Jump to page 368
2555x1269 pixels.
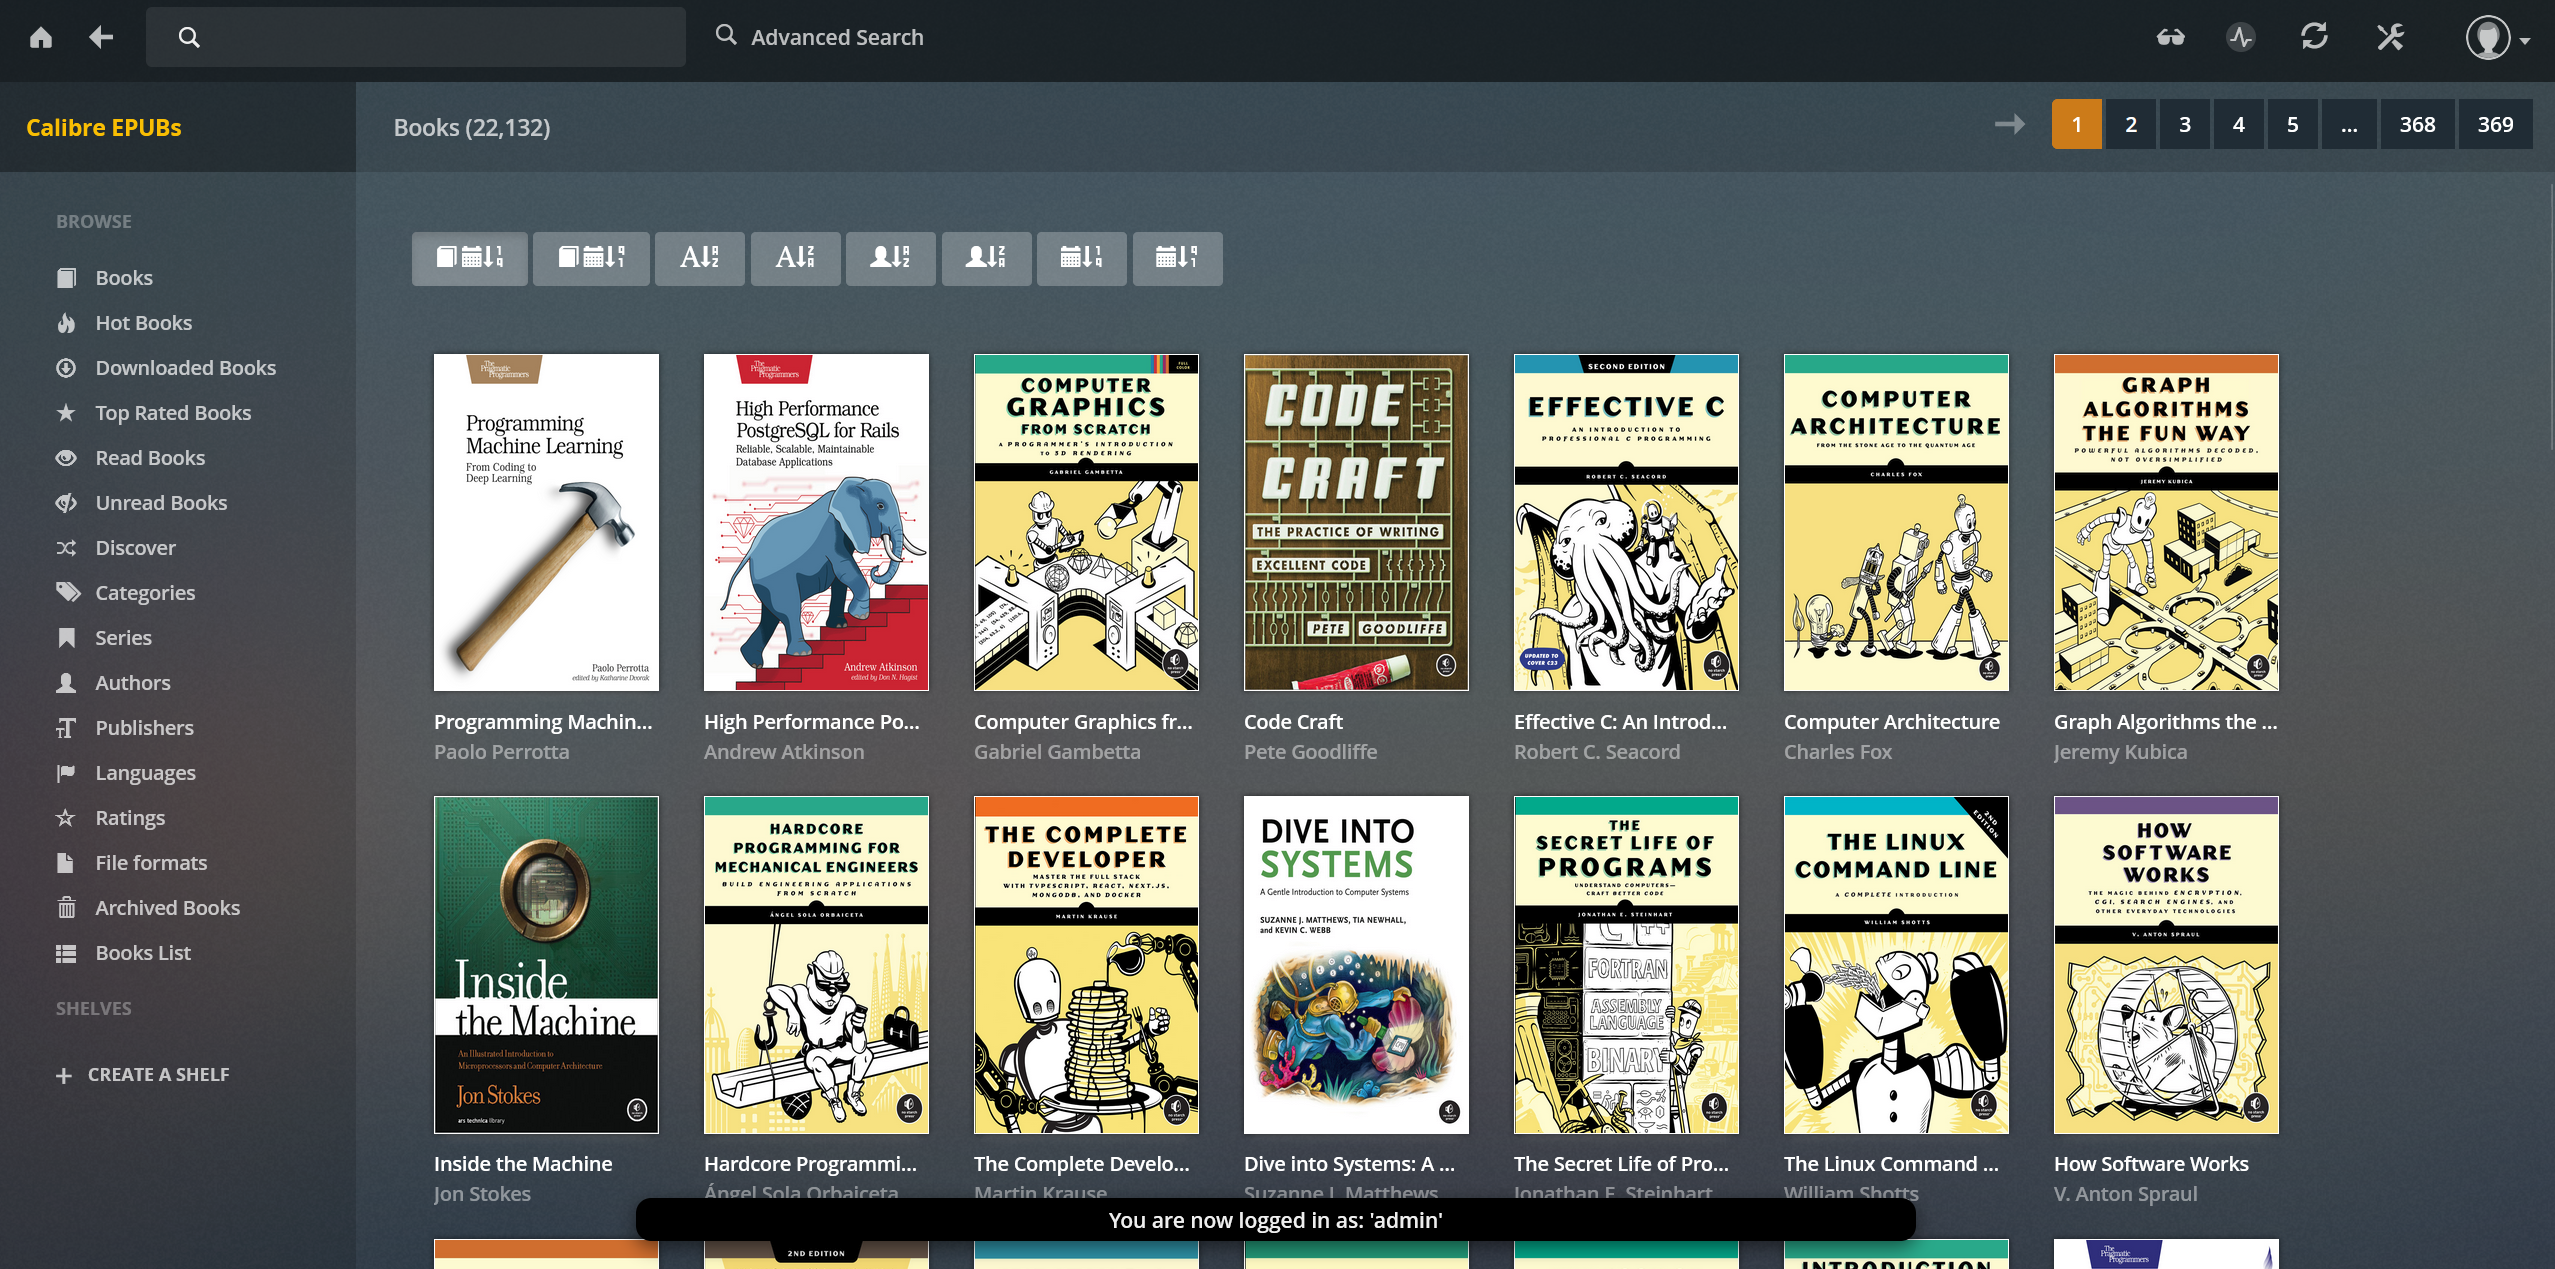(x=2417, y=124)
